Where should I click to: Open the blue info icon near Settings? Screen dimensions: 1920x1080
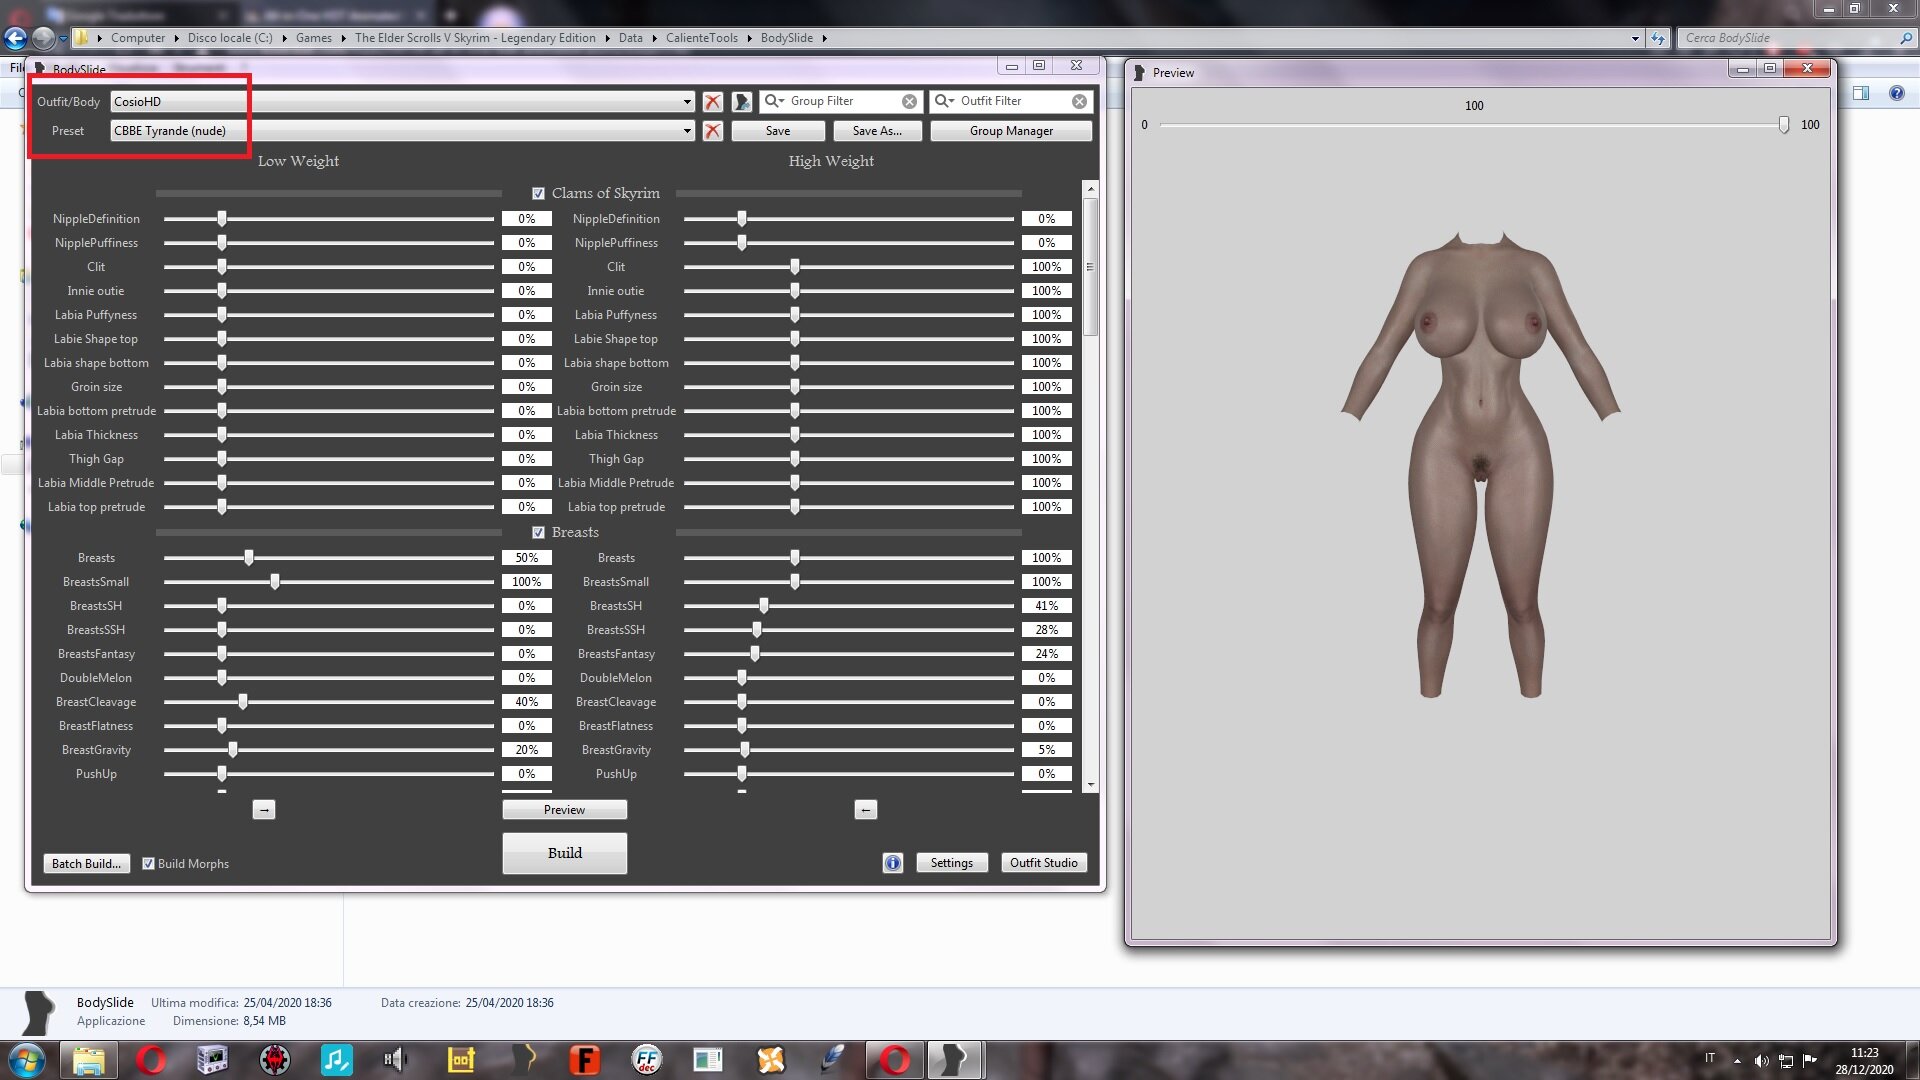[x=892, y=863]
